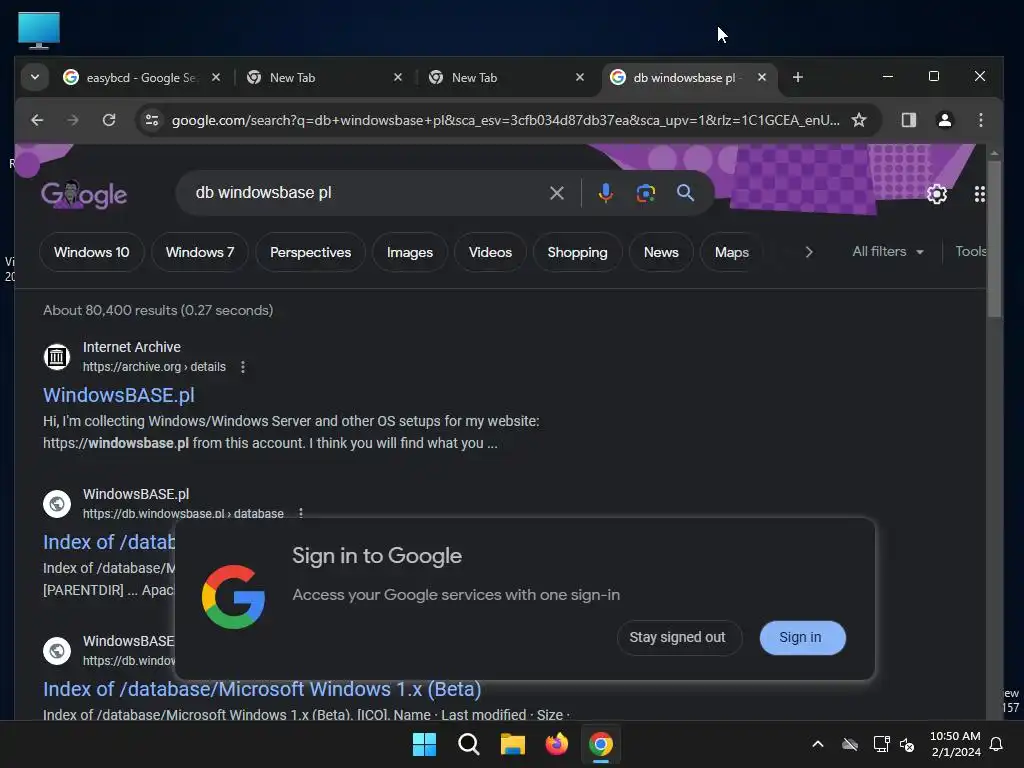Open Google quick settings gear
Screen dimensions: 1024x768
tap(936, 194)
